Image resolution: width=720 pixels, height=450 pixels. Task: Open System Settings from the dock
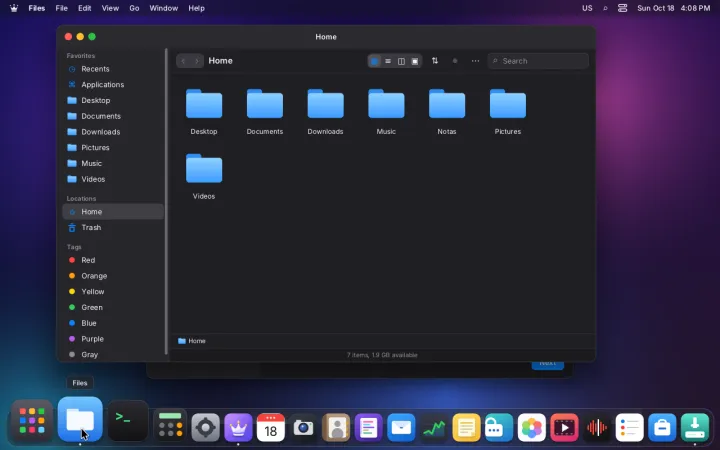point(205,428)
